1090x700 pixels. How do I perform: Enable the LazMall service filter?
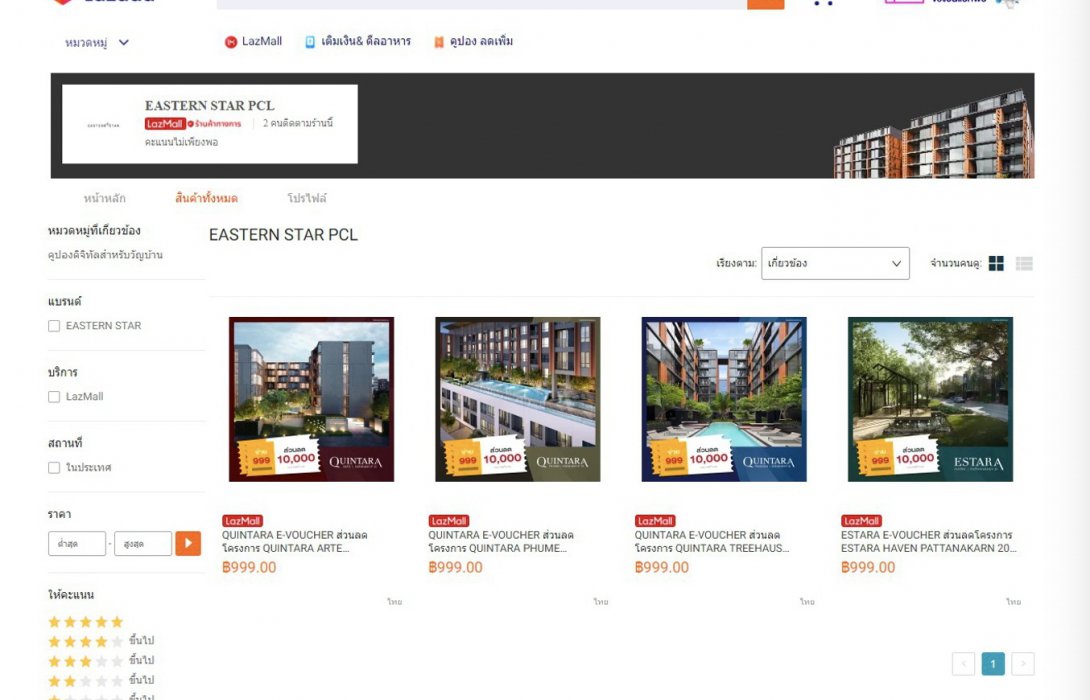click(x=53, y=396)
